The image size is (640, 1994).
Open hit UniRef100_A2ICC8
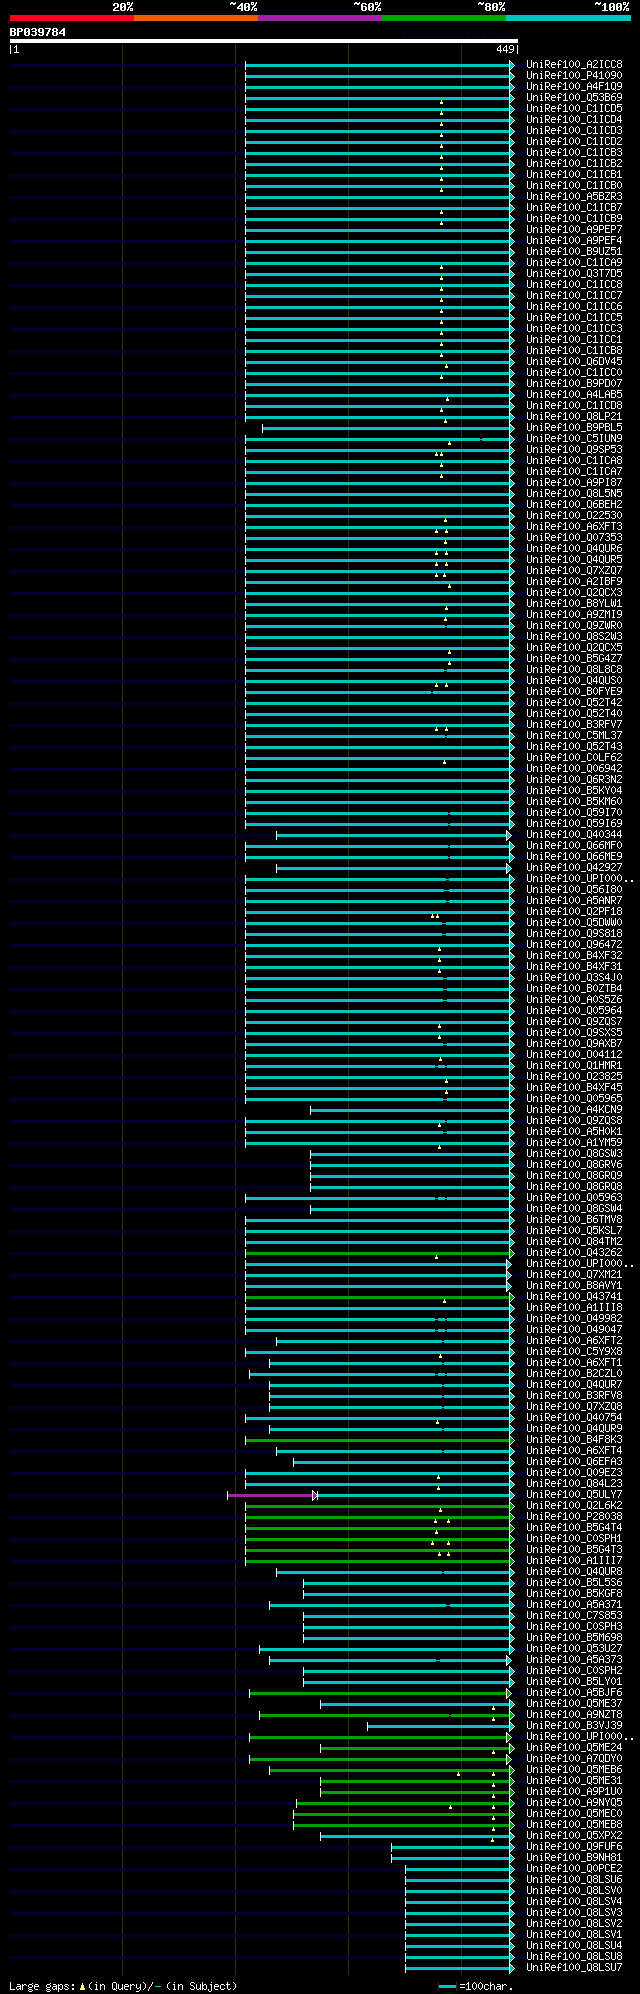tap(574, 64)
